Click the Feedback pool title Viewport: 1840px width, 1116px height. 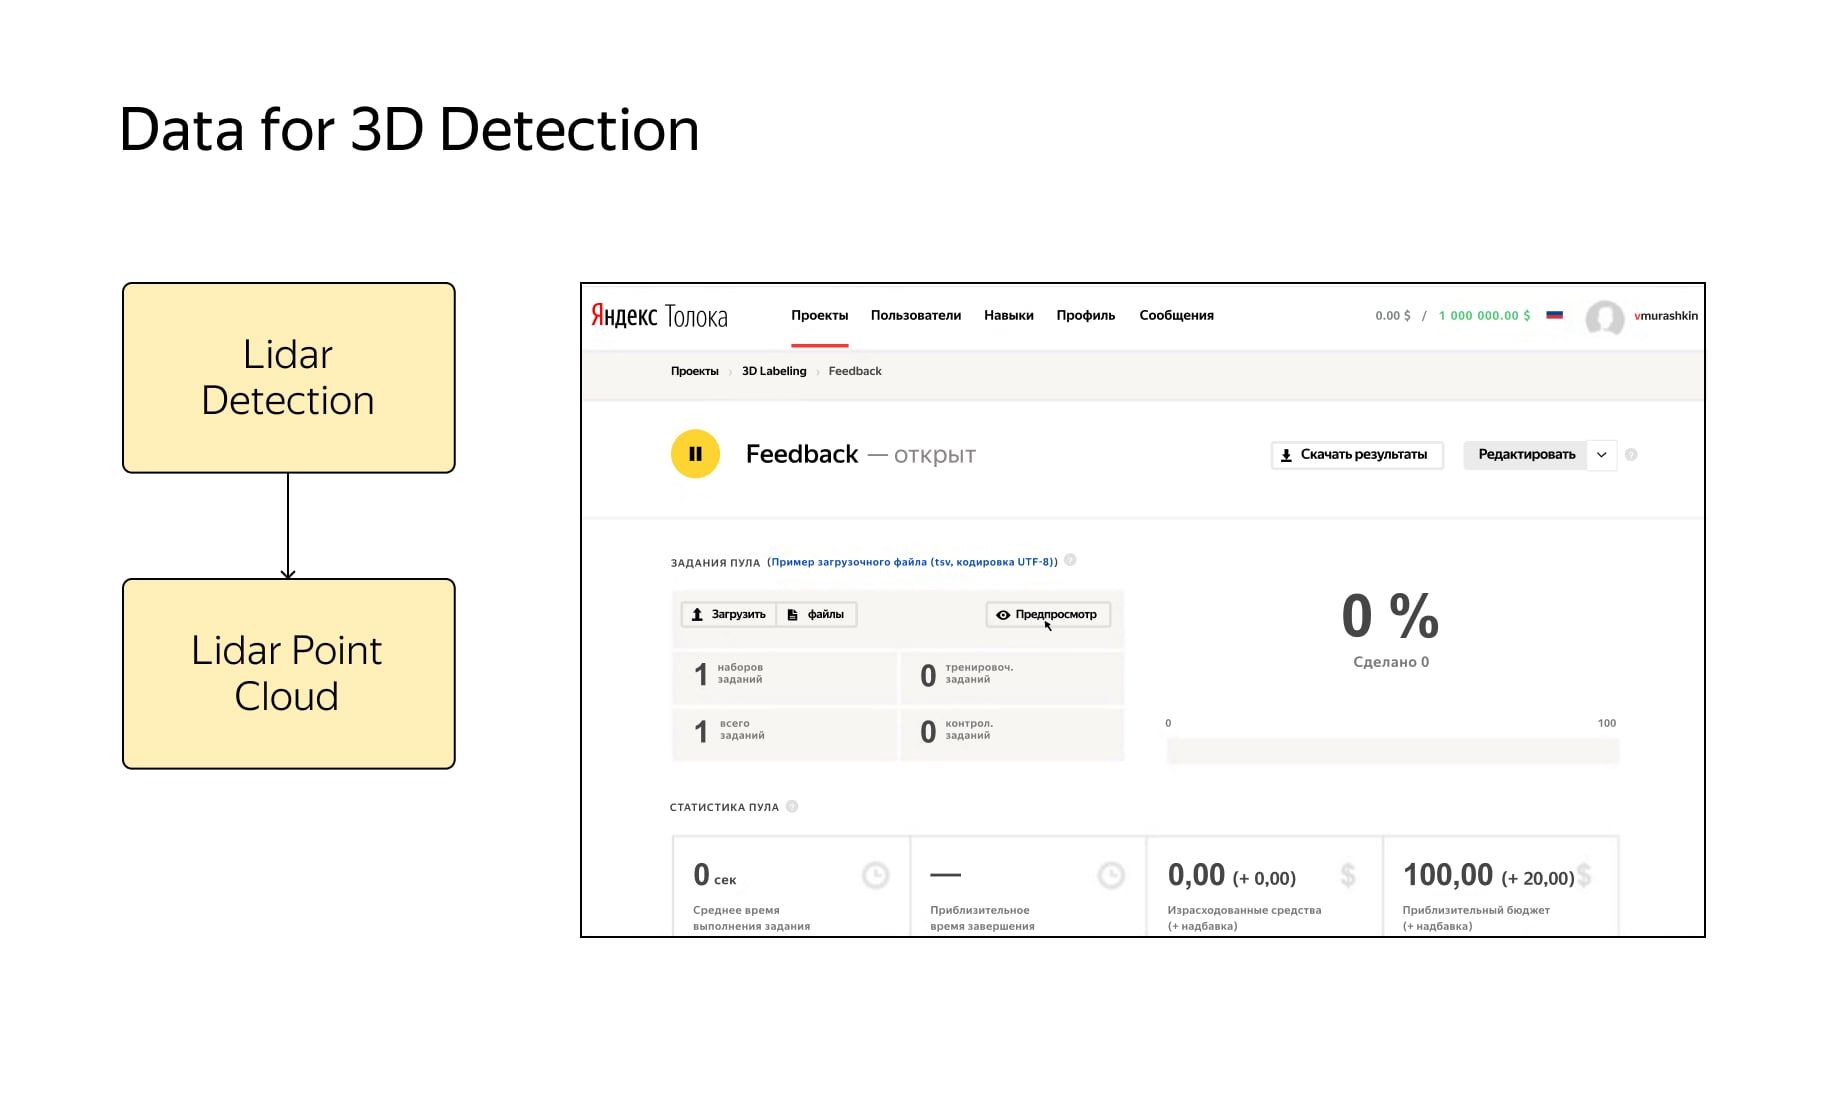tap(802, 455)
